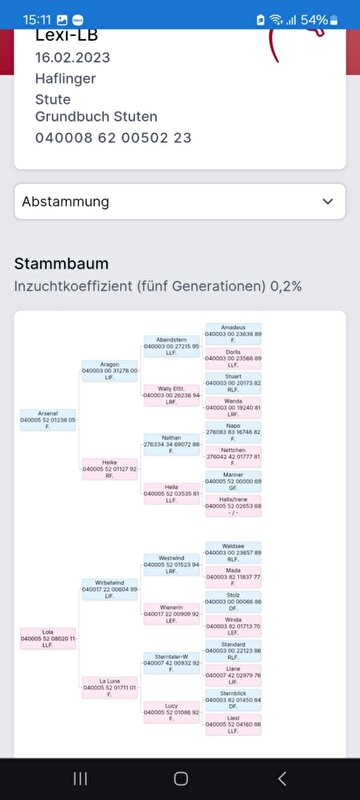Open the Amadeus great-grandsire node
Screen dimensions: 360x800
233,334
